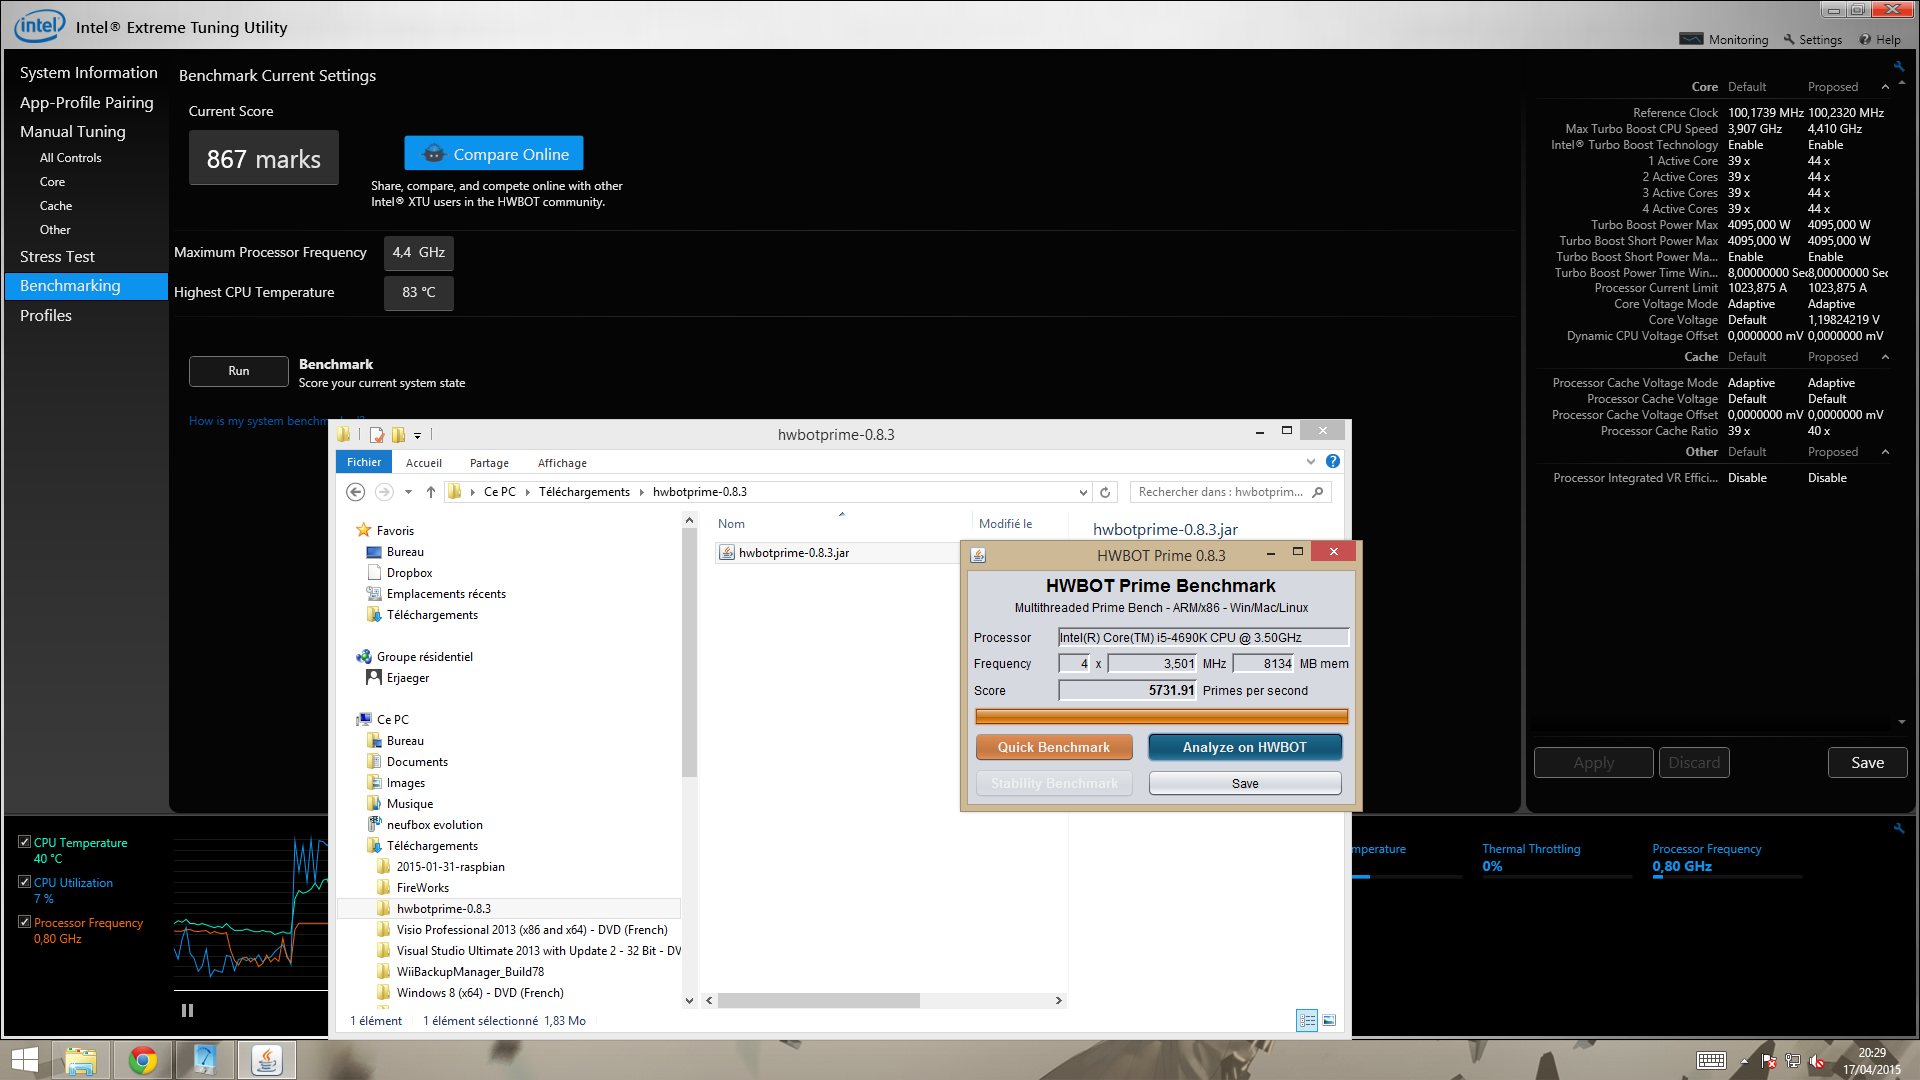Click Analyze on HWBOT button
This screenshot has height=1080, width=1920.
tap(1245, 747)
